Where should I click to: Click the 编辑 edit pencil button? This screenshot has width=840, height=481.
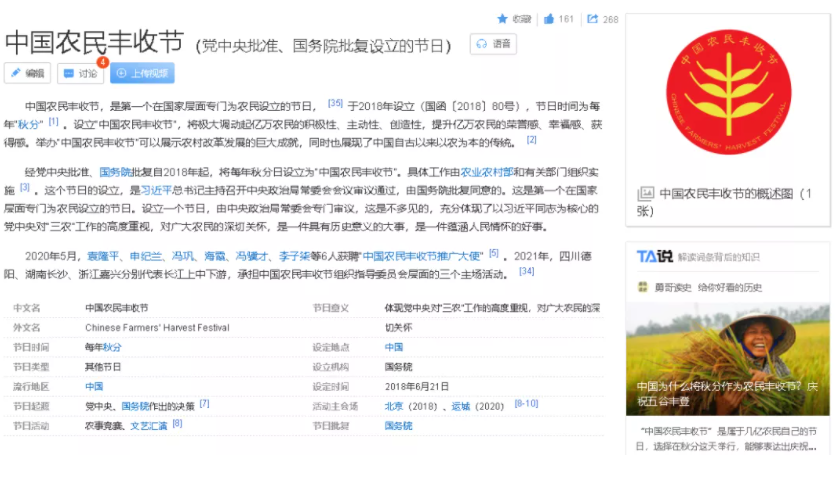[x=27, y=73]
